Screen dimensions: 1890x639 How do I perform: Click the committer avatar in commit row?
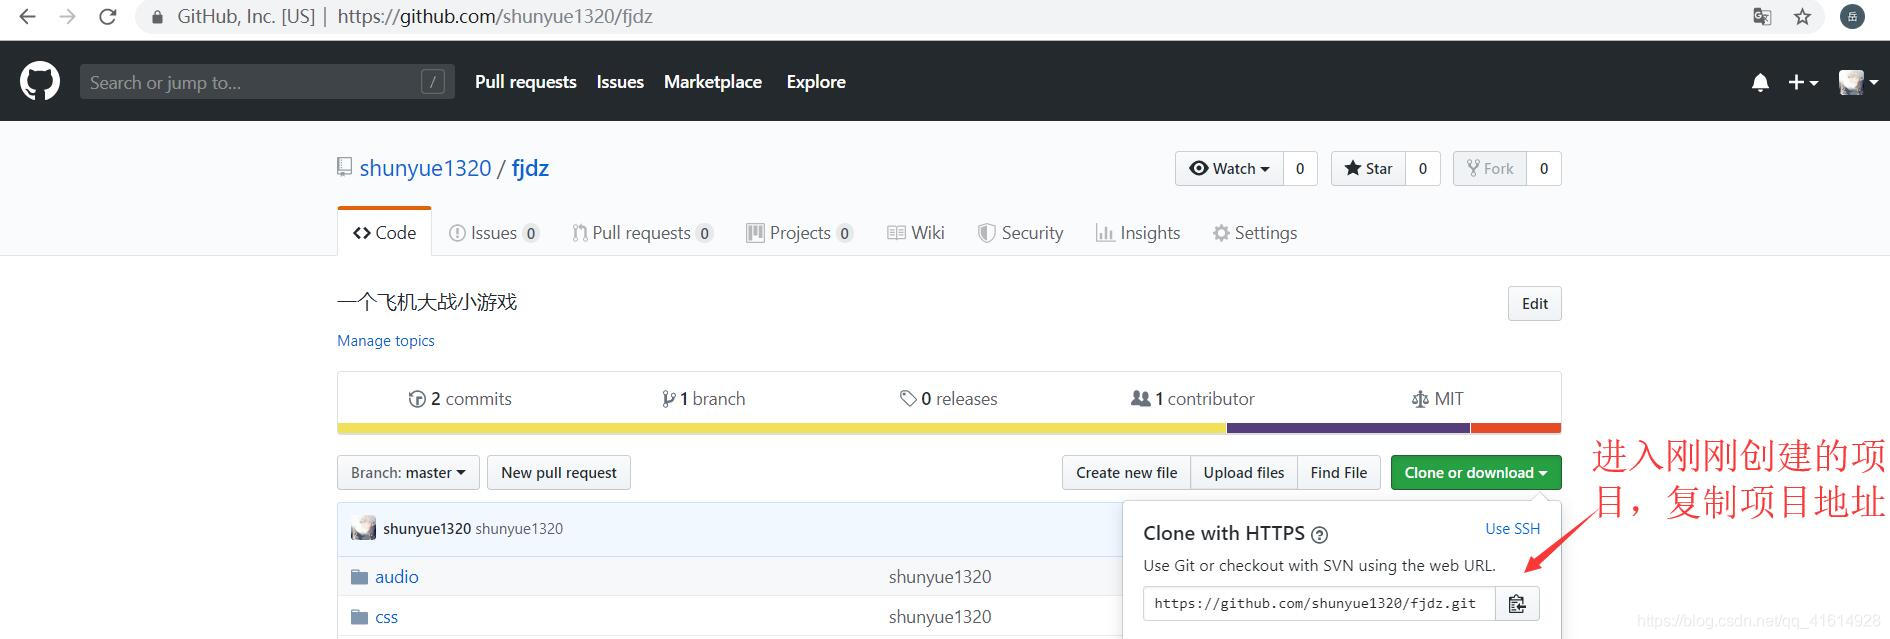(363, 528)
